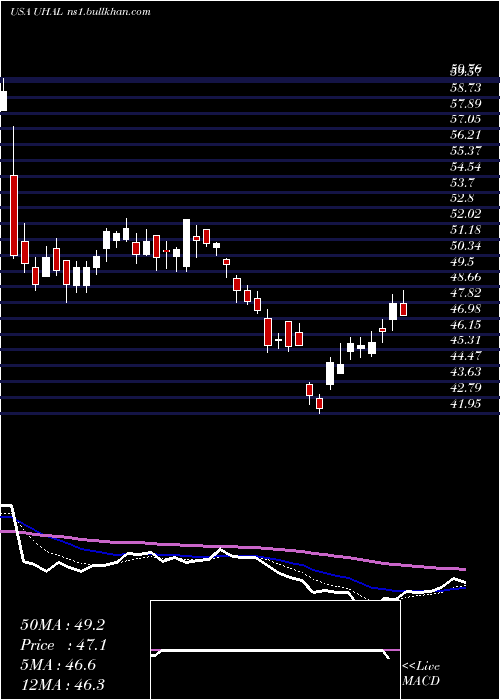Screen dimensions: 500x700
Task: Click the 46.98 price axis label
Action: [x=466, y=308]
